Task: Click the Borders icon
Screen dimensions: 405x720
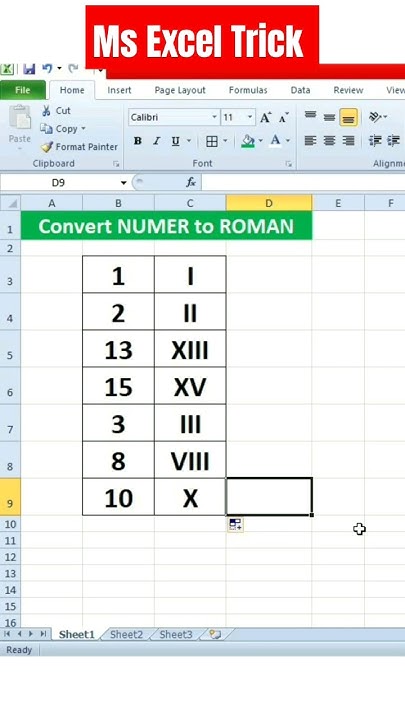Action: pyautogui.click(x=212, y=141)
